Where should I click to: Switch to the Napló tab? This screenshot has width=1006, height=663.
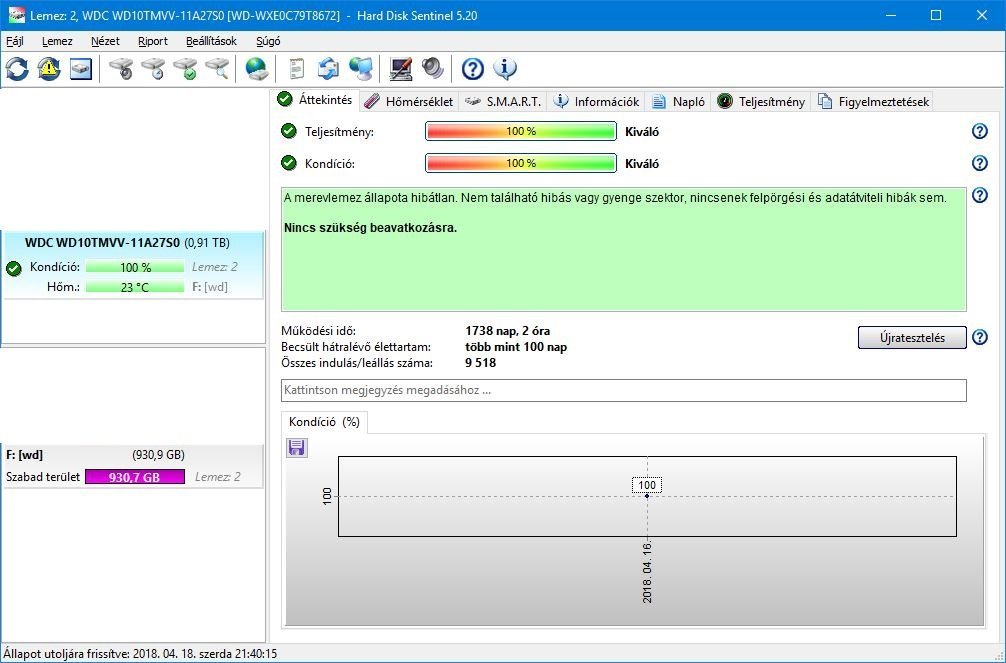[x=678, y=101]
